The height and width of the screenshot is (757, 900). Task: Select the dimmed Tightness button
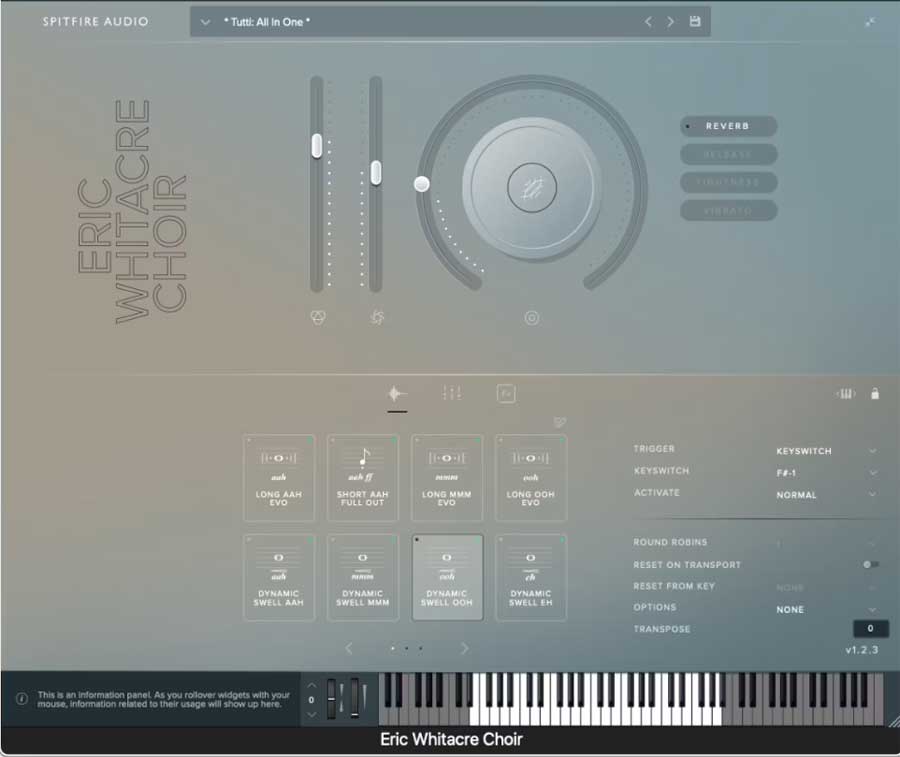(728, 183)
